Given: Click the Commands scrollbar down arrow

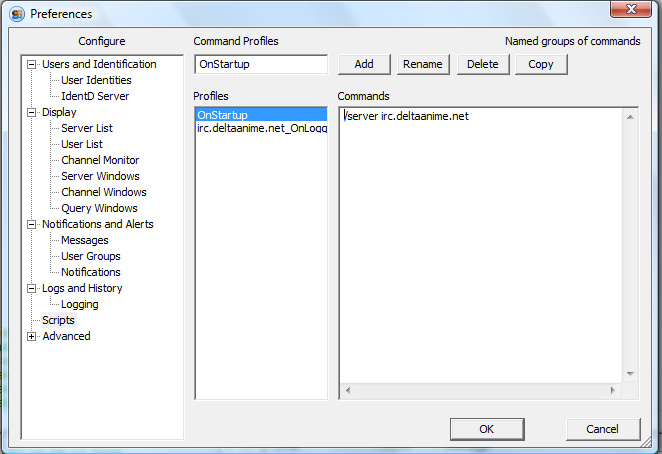Looking at the screenshot, I should 630,374.
